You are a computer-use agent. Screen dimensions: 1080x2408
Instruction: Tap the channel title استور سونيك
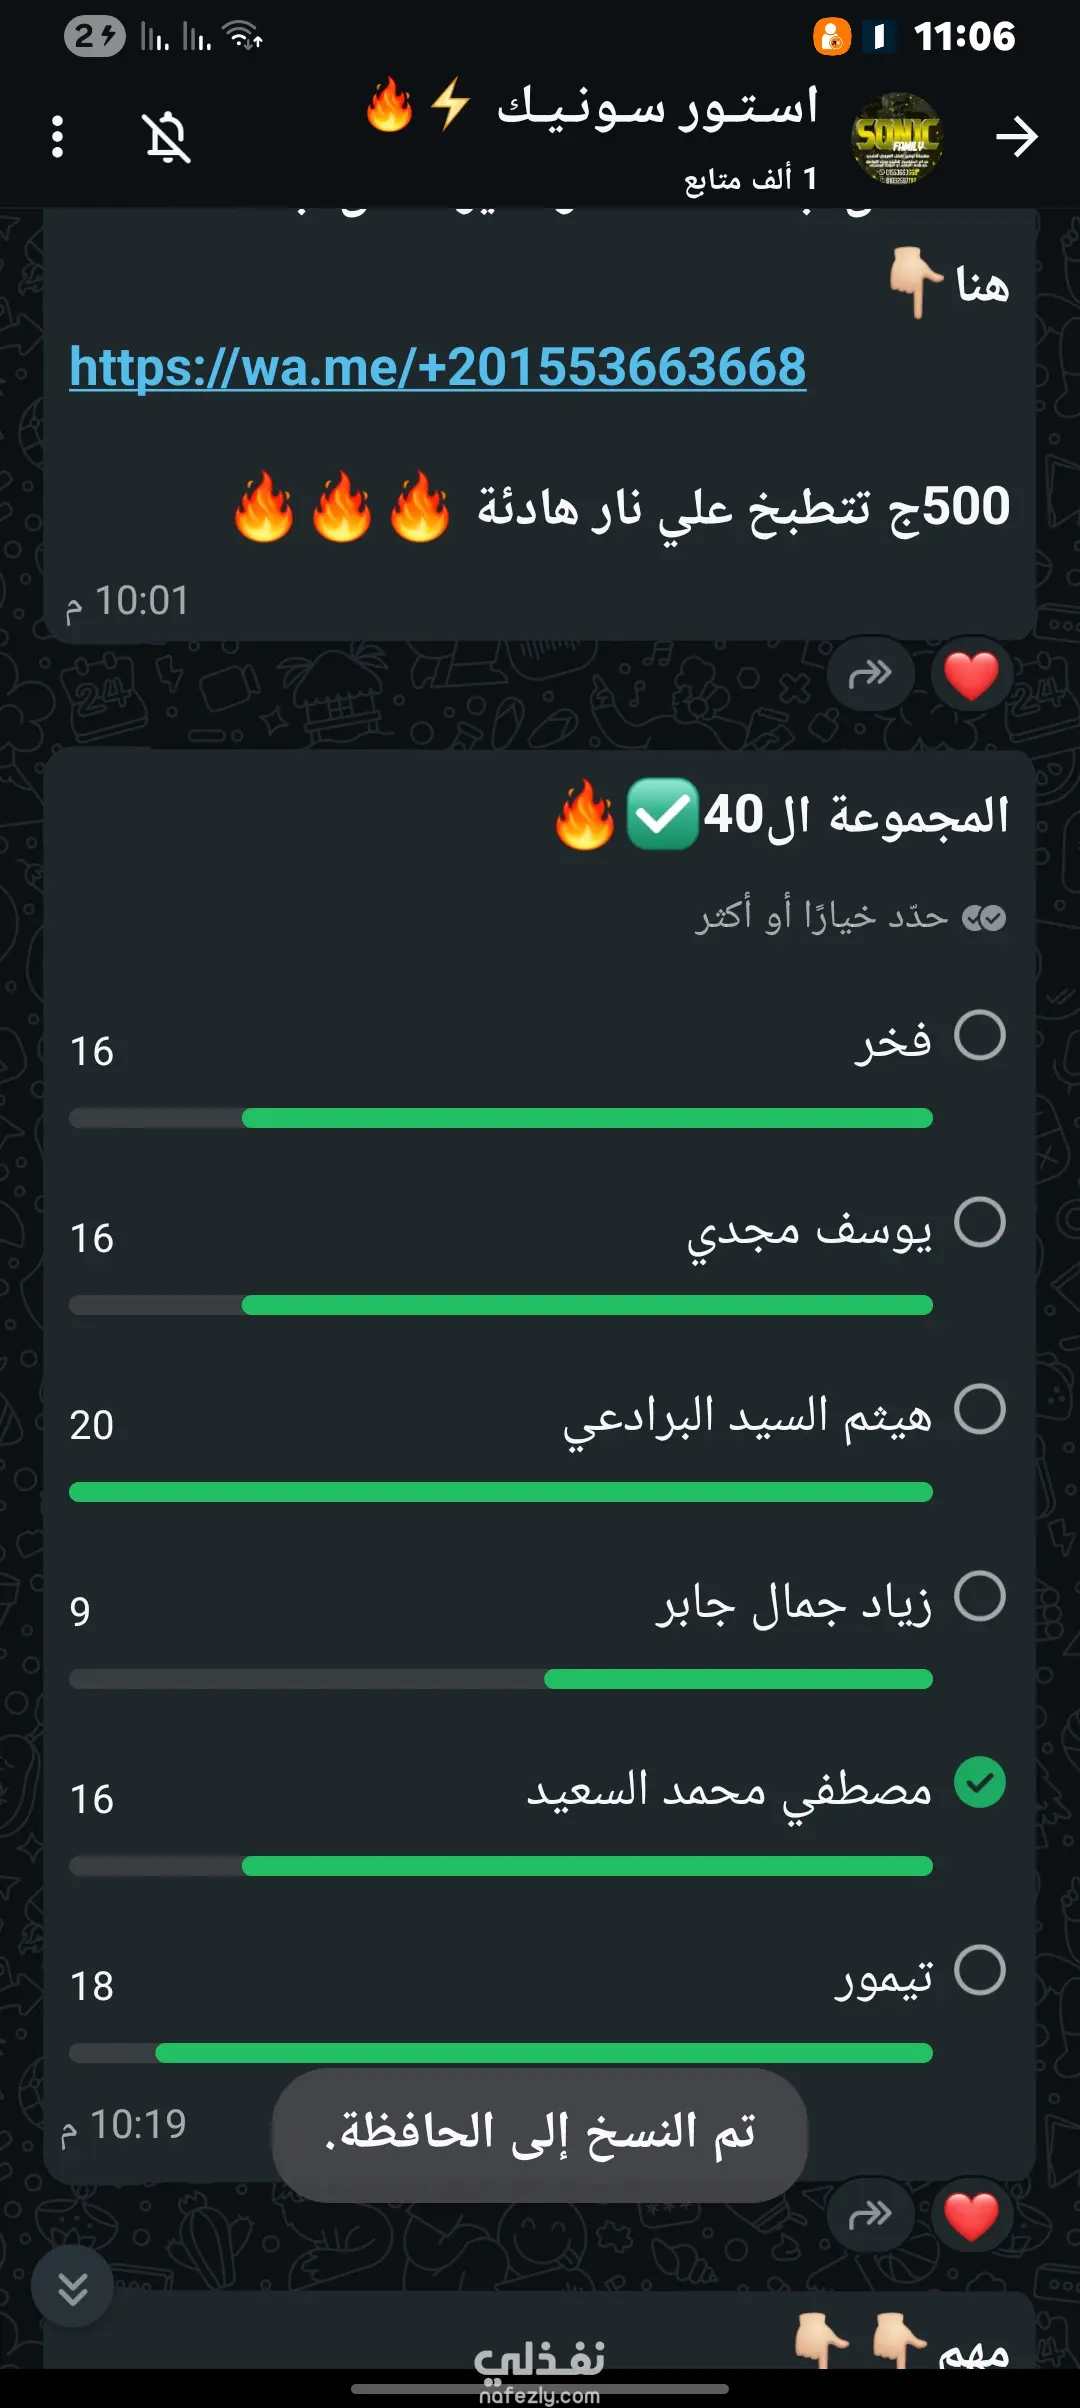(657, 108)
